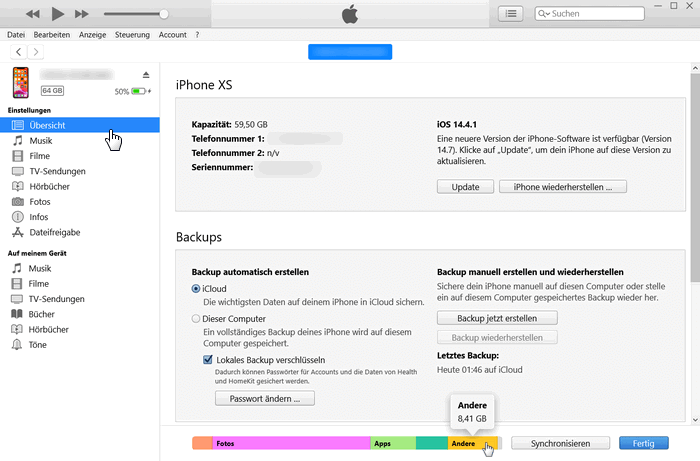Screen dimensions: 700x461
Task: Click the Passwort ändern button
Action: click(x=265, y=399)
